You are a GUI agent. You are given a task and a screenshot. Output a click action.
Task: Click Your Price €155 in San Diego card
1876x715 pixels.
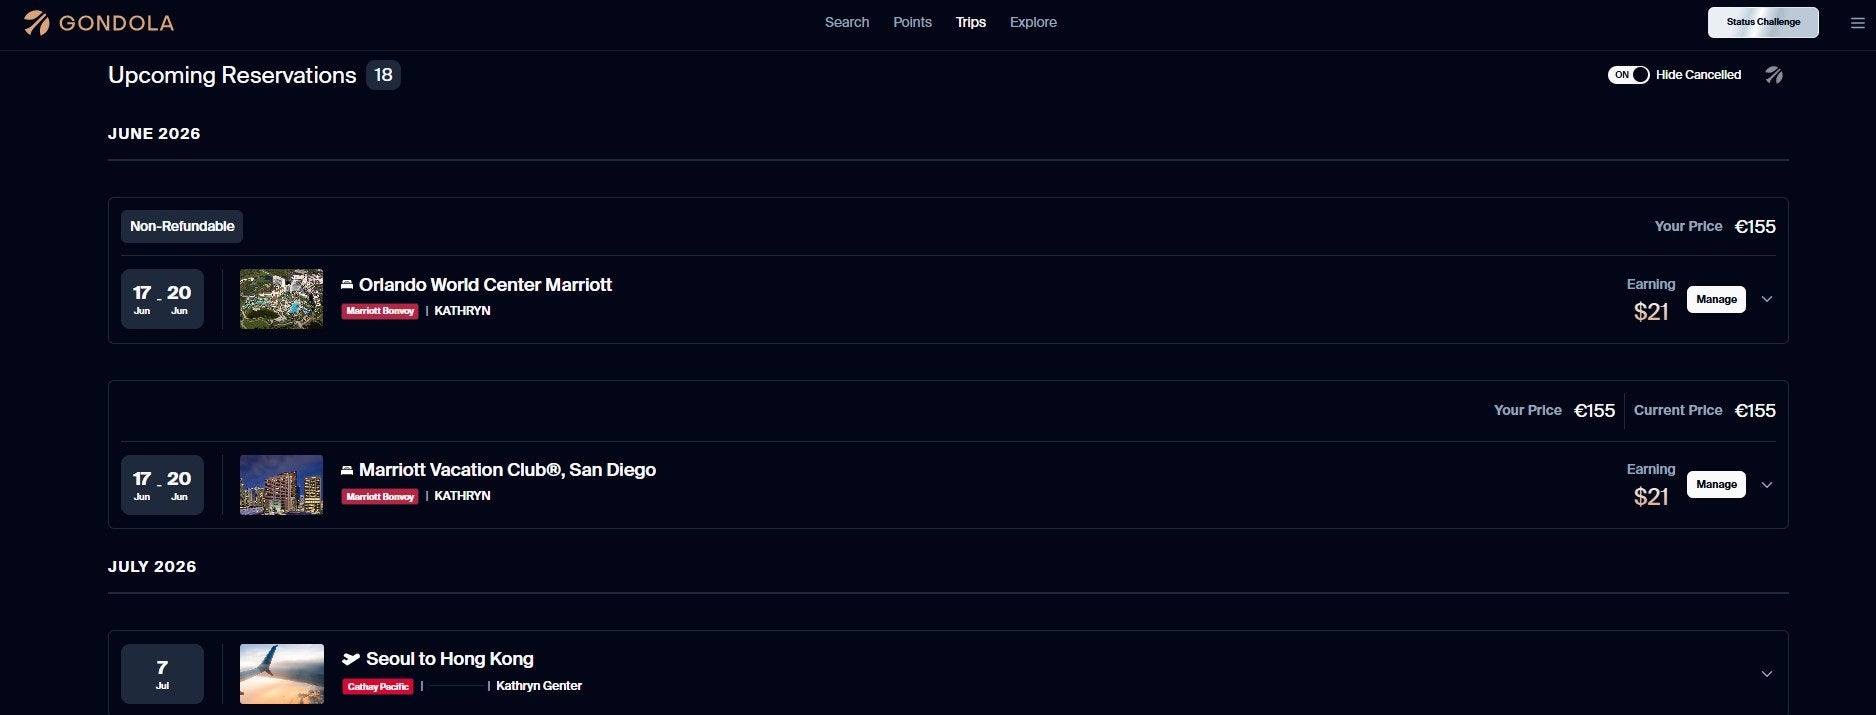(1554, 411)
